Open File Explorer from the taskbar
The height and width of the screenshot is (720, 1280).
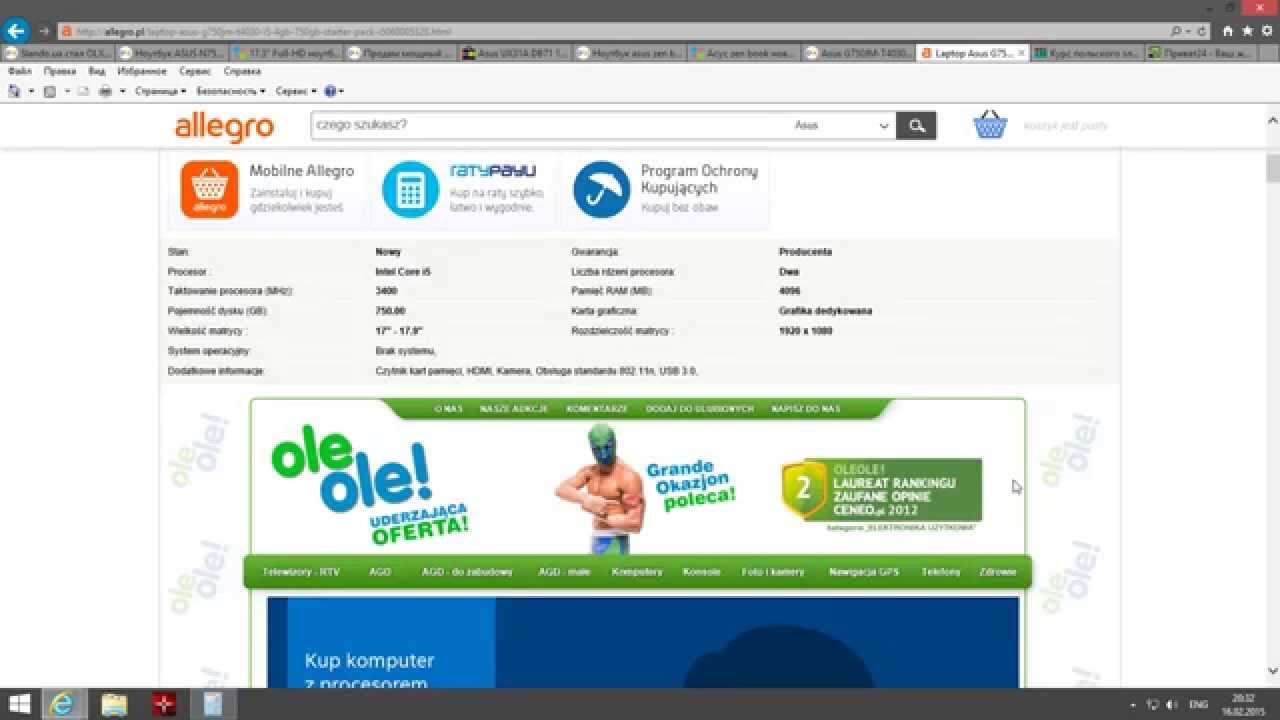(x=114, y=704)
